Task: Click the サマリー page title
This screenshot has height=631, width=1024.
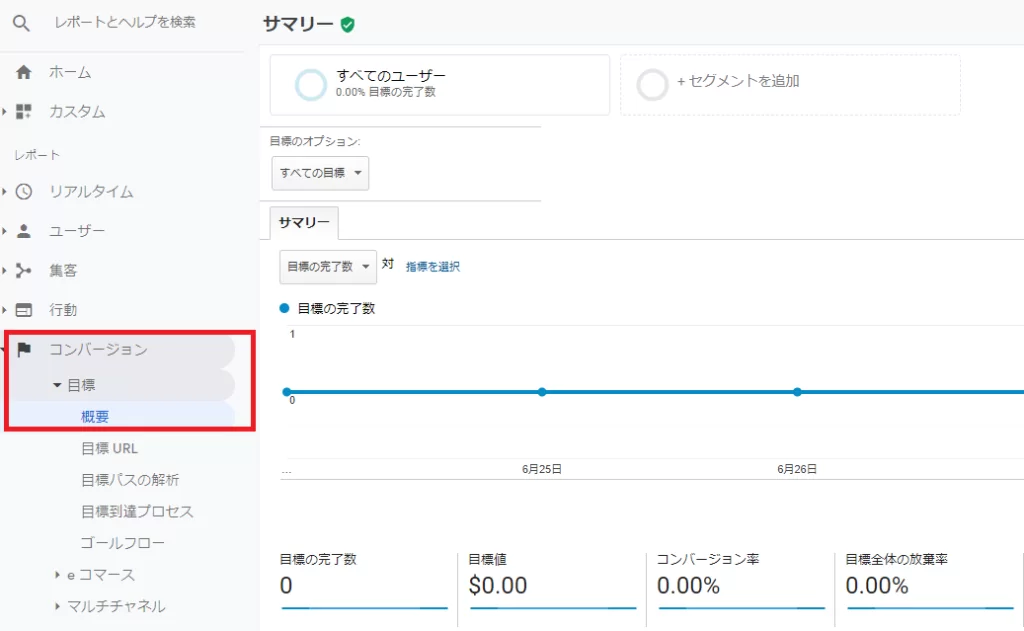Action: click(x=298, y=24)
